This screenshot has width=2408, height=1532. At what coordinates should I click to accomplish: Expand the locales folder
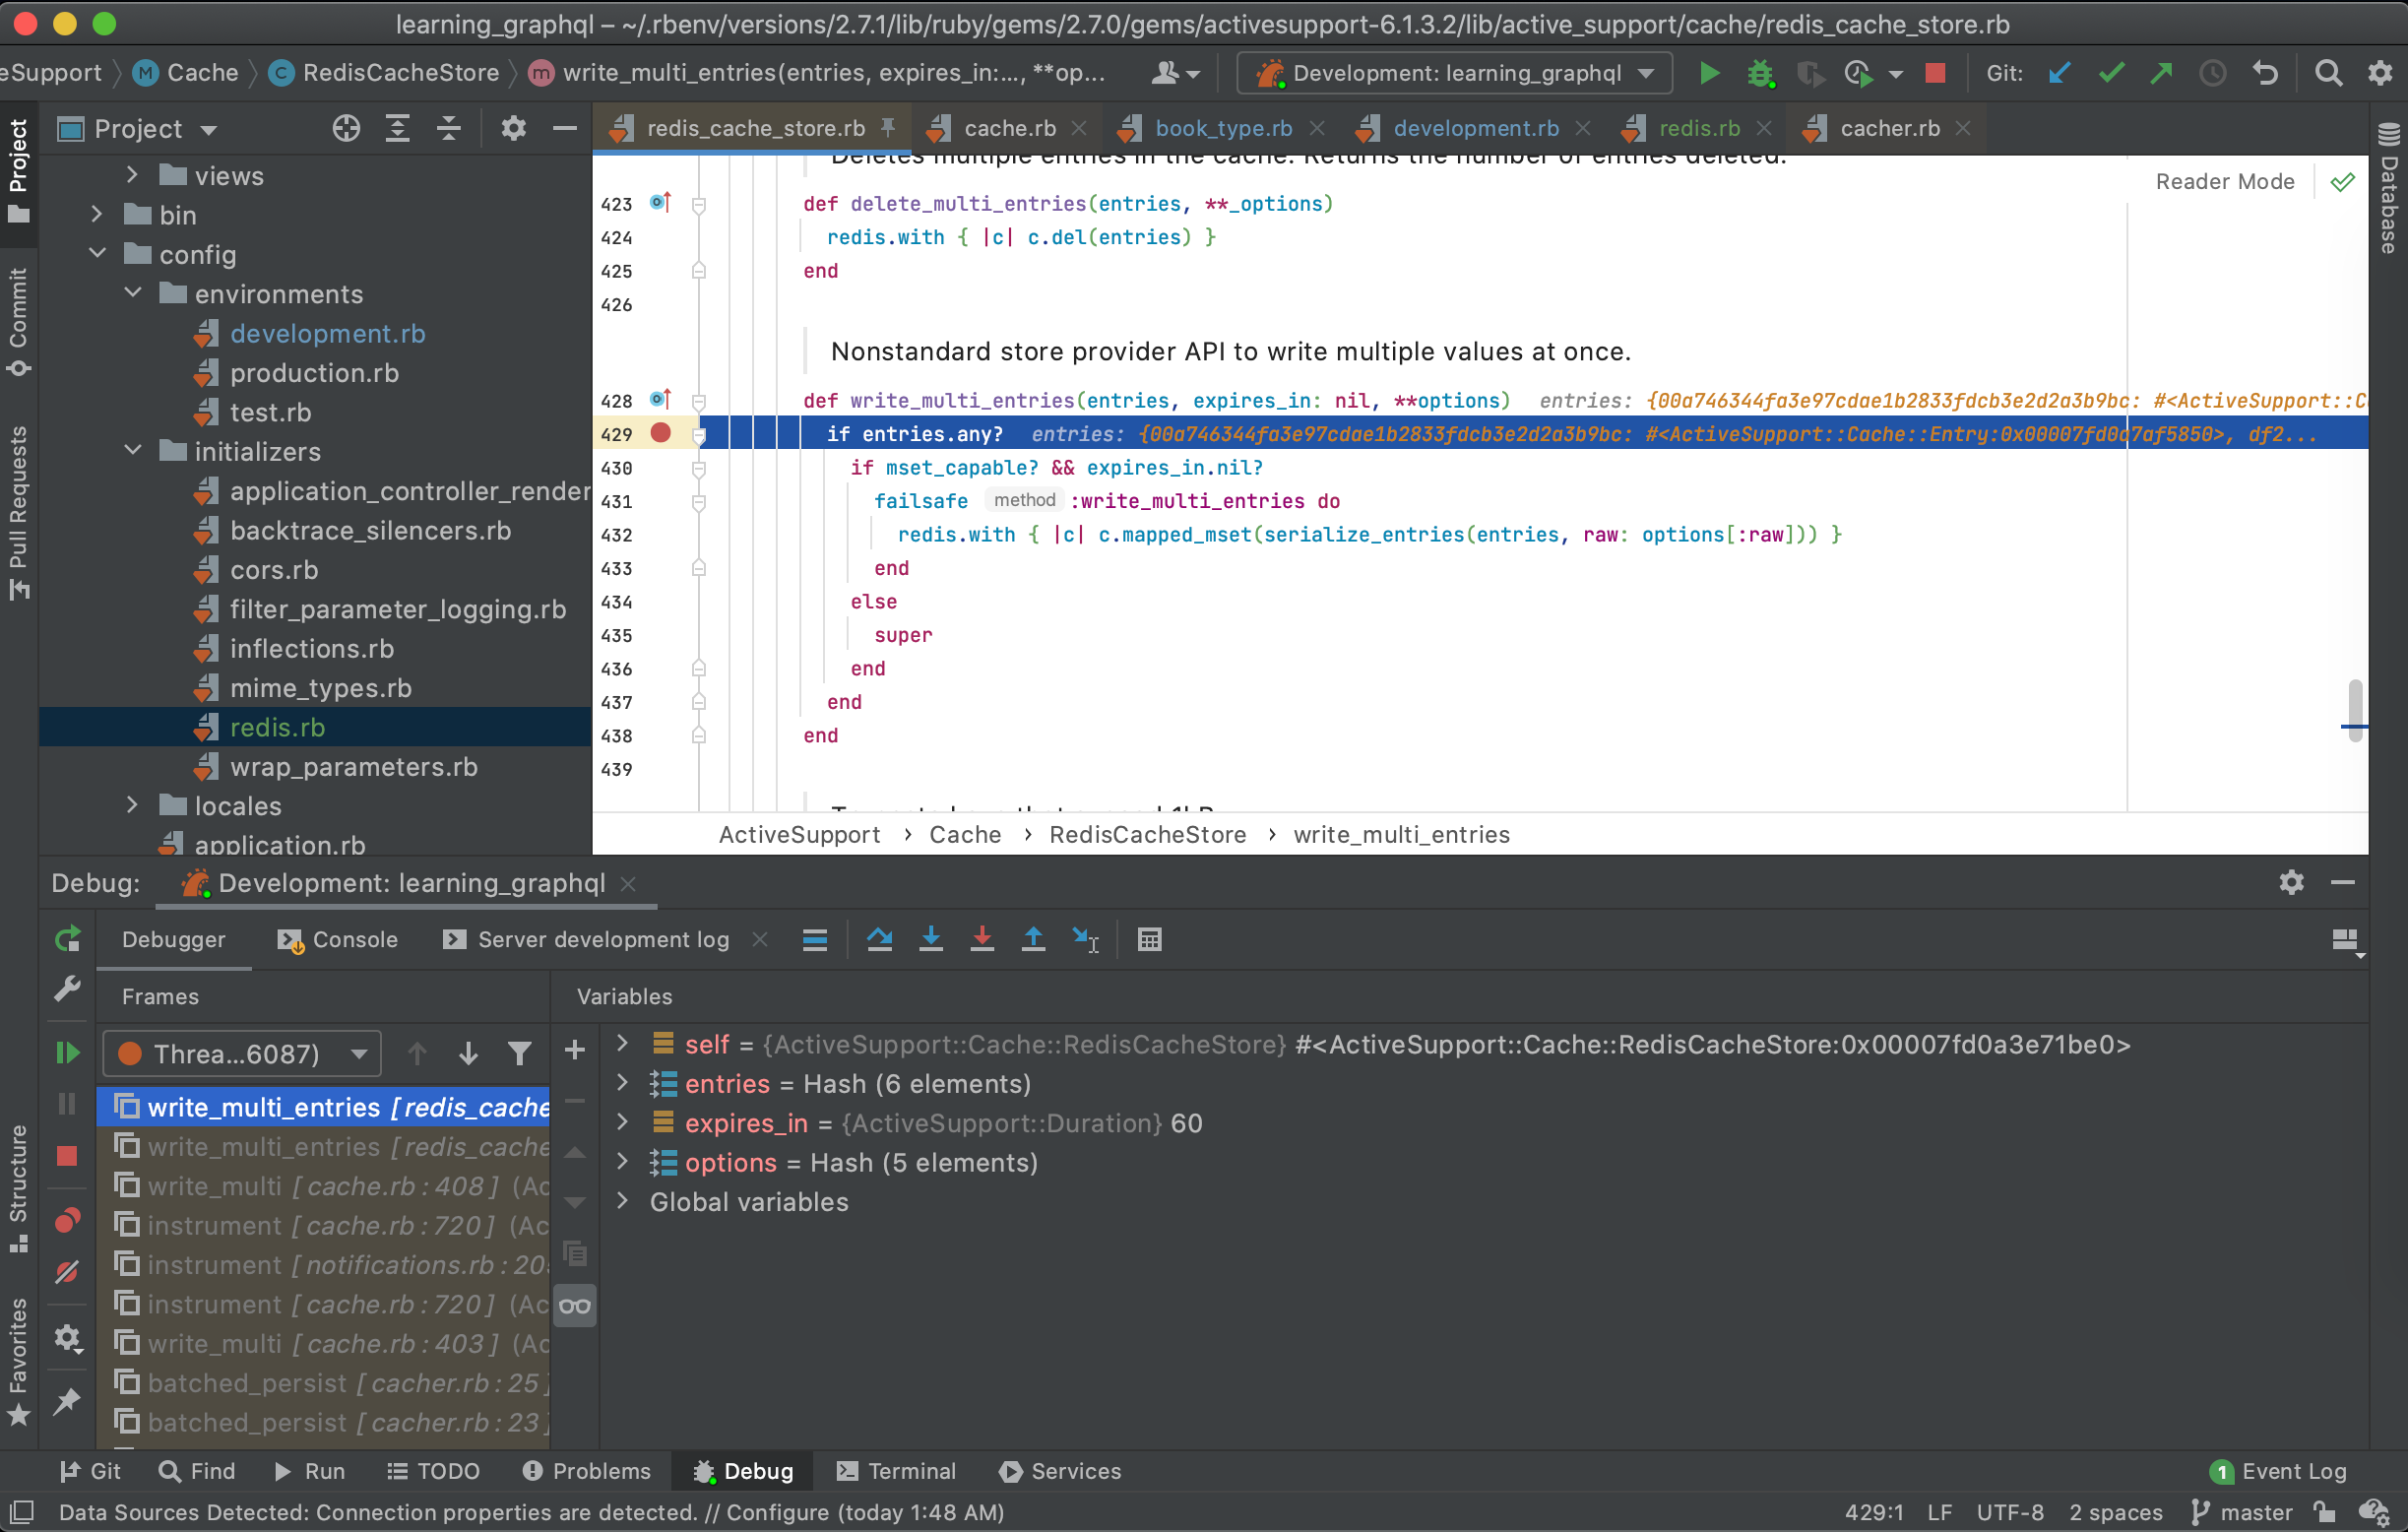tap(132, 805)
